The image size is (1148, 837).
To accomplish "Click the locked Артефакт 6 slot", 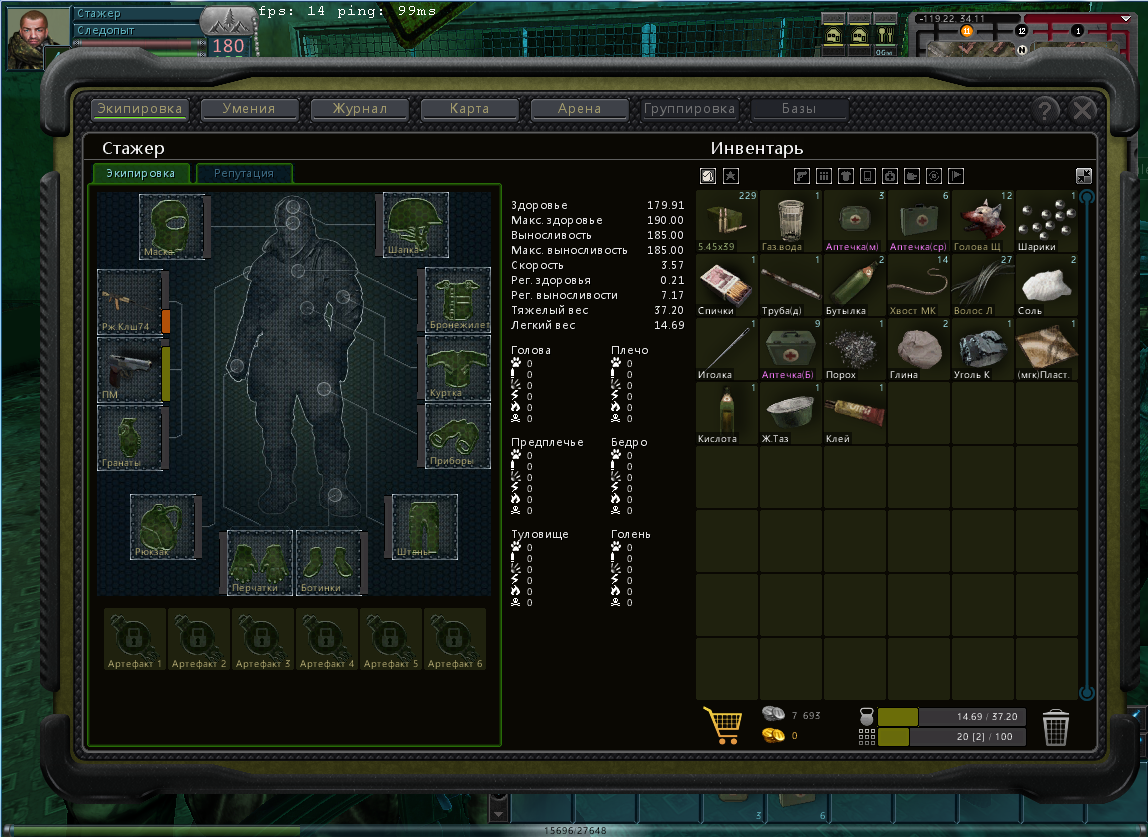I will 455,639.
